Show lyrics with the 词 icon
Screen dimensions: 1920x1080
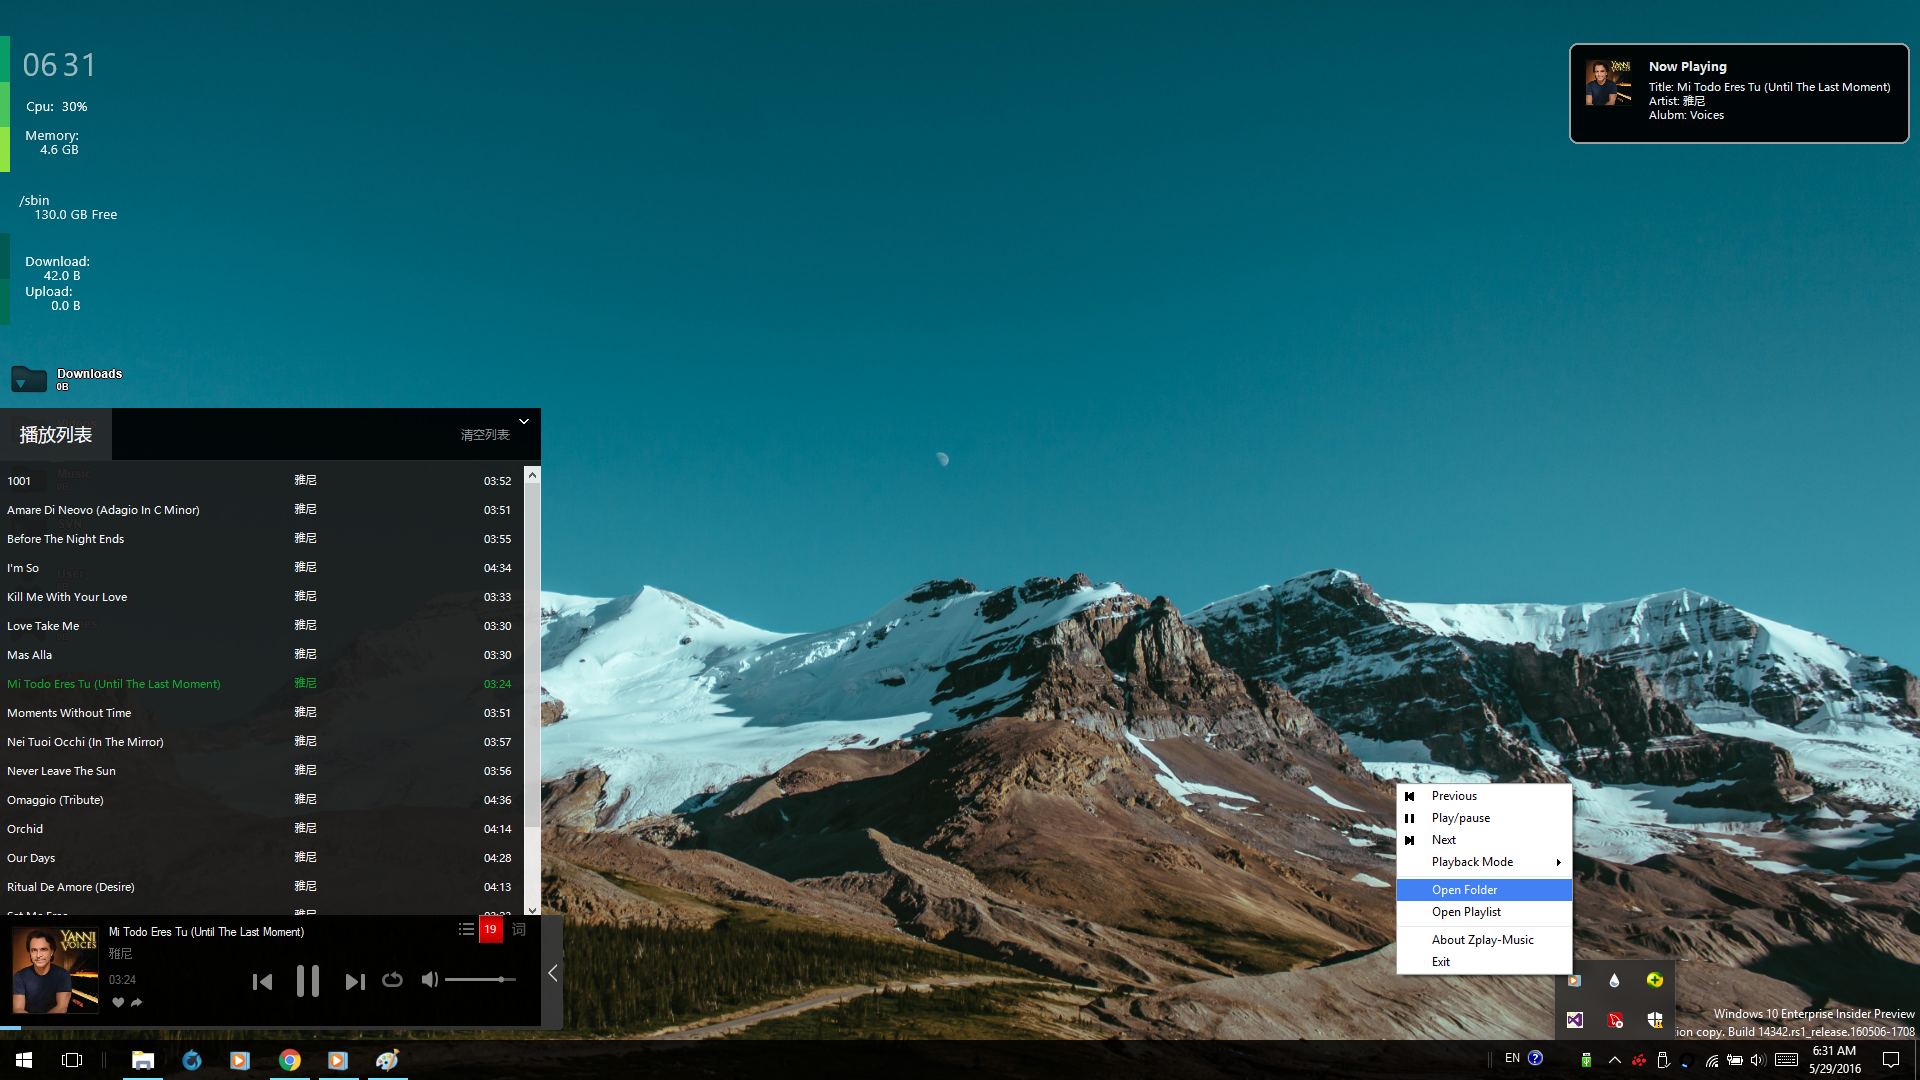[519, 929]
